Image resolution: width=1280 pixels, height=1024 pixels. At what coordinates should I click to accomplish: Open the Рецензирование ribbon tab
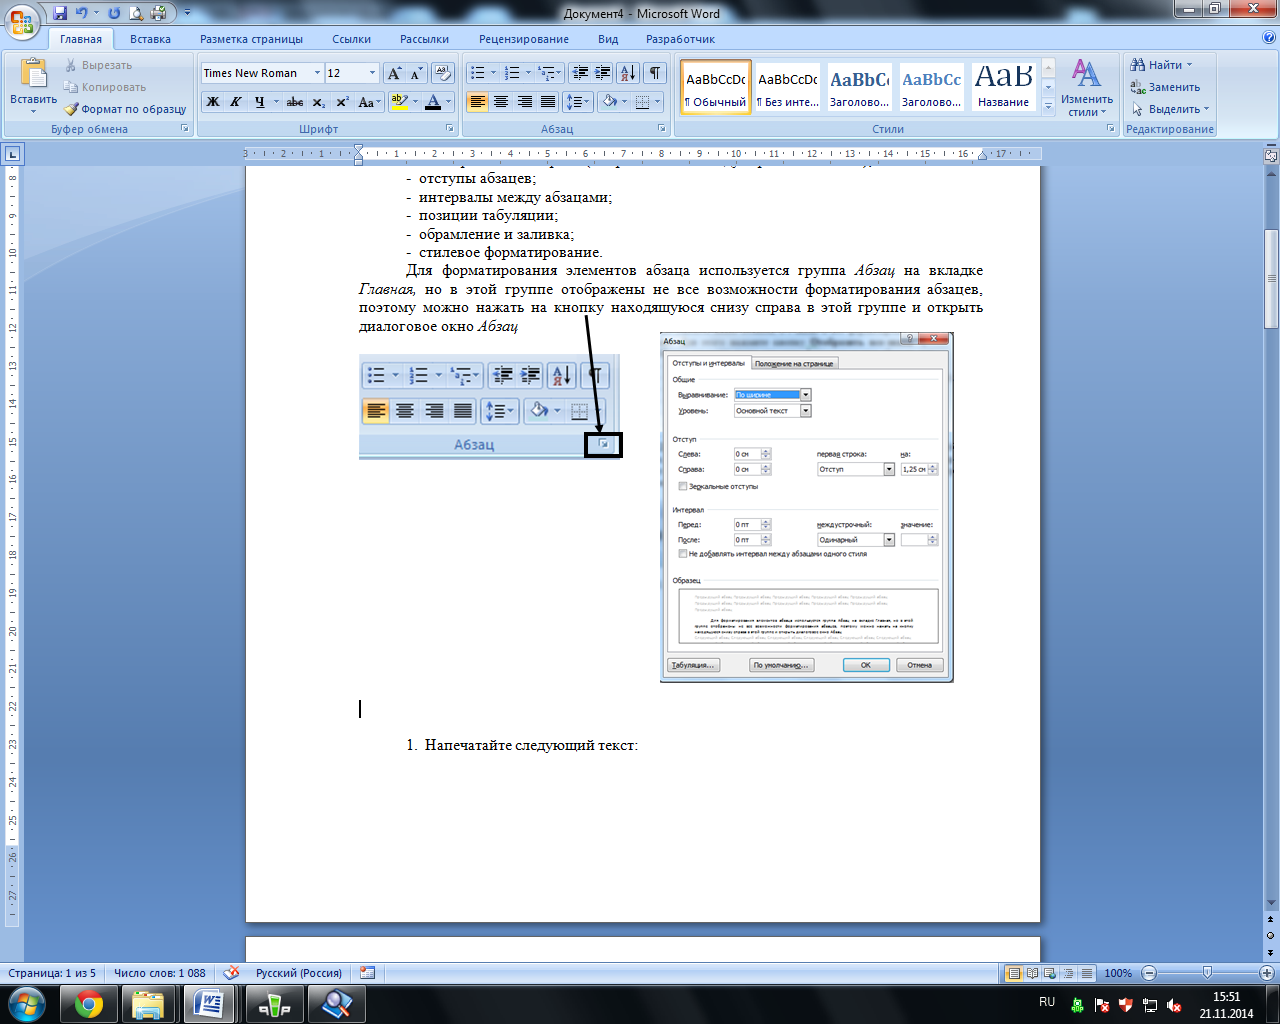point(524,39)
